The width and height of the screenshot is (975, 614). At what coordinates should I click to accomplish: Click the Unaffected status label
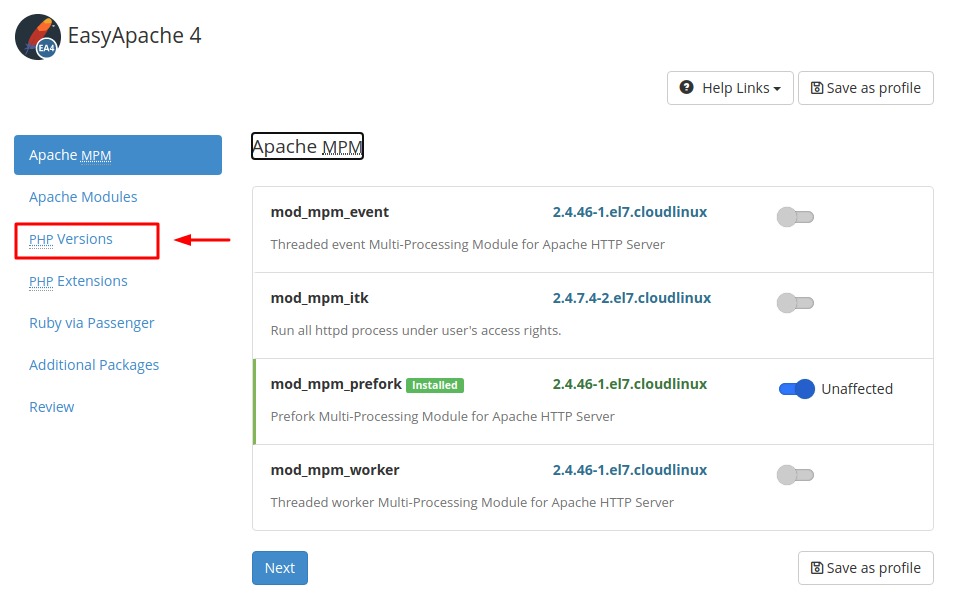857,389
